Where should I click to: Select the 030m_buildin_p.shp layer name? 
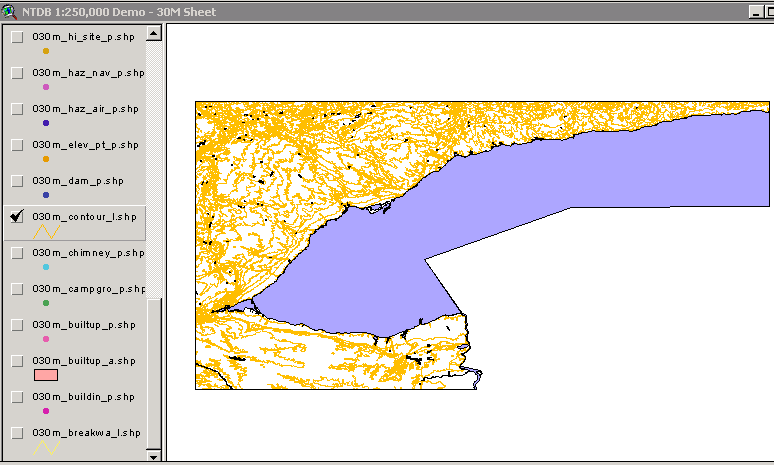pos(83,397)
